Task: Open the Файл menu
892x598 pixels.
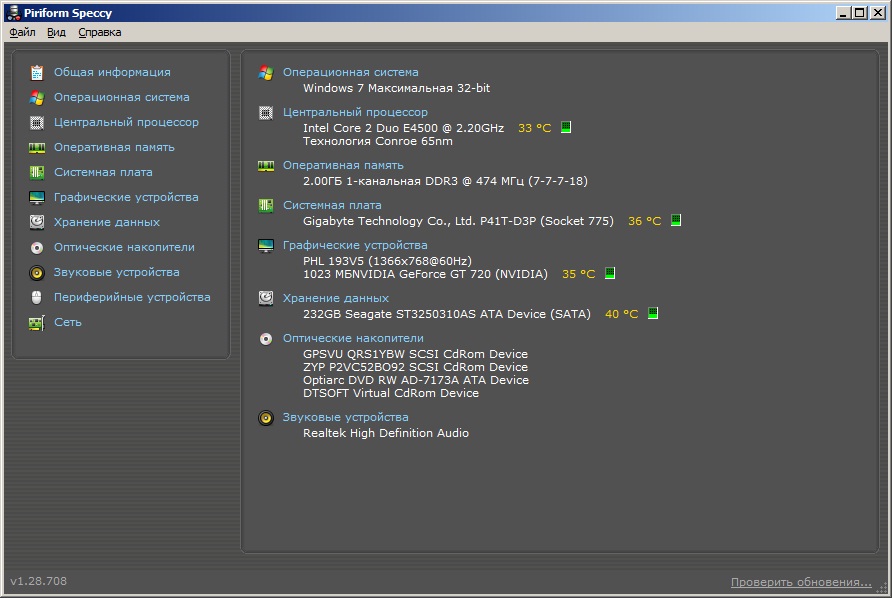Action: pos(22,32)
